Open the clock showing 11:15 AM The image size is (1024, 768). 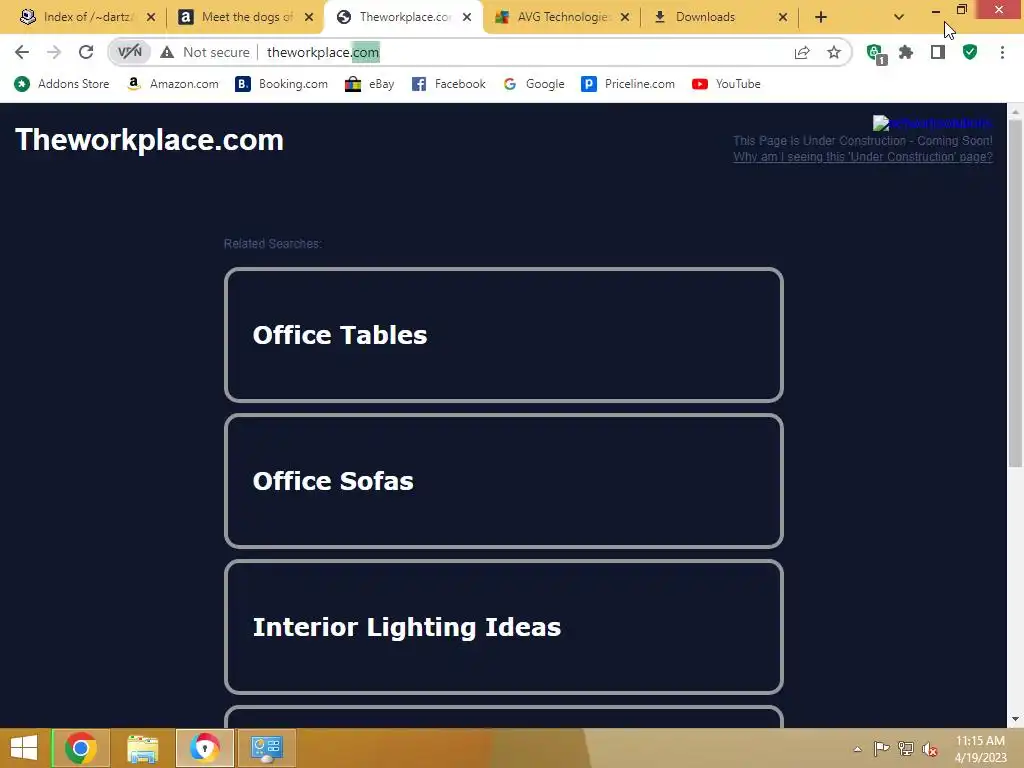coord(980,749)
